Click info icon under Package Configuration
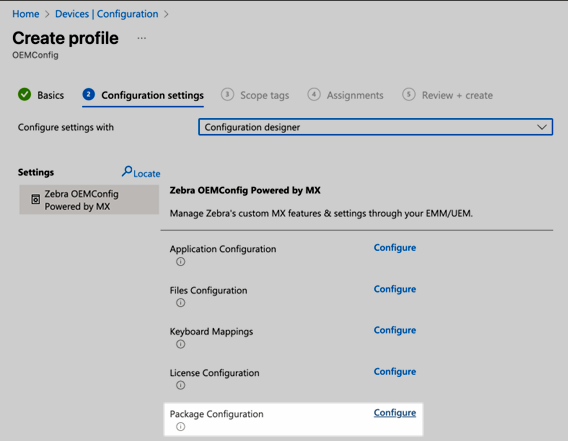568x441 pixels. 180,427
